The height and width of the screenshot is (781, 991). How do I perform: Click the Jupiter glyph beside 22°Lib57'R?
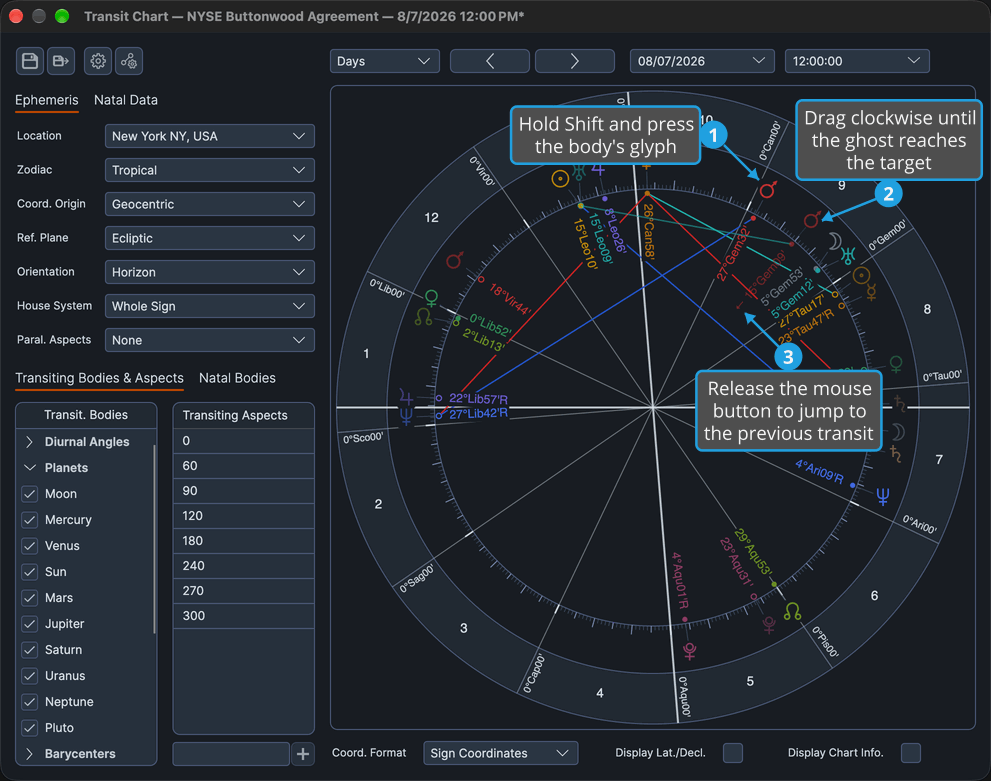click(406, 398)
